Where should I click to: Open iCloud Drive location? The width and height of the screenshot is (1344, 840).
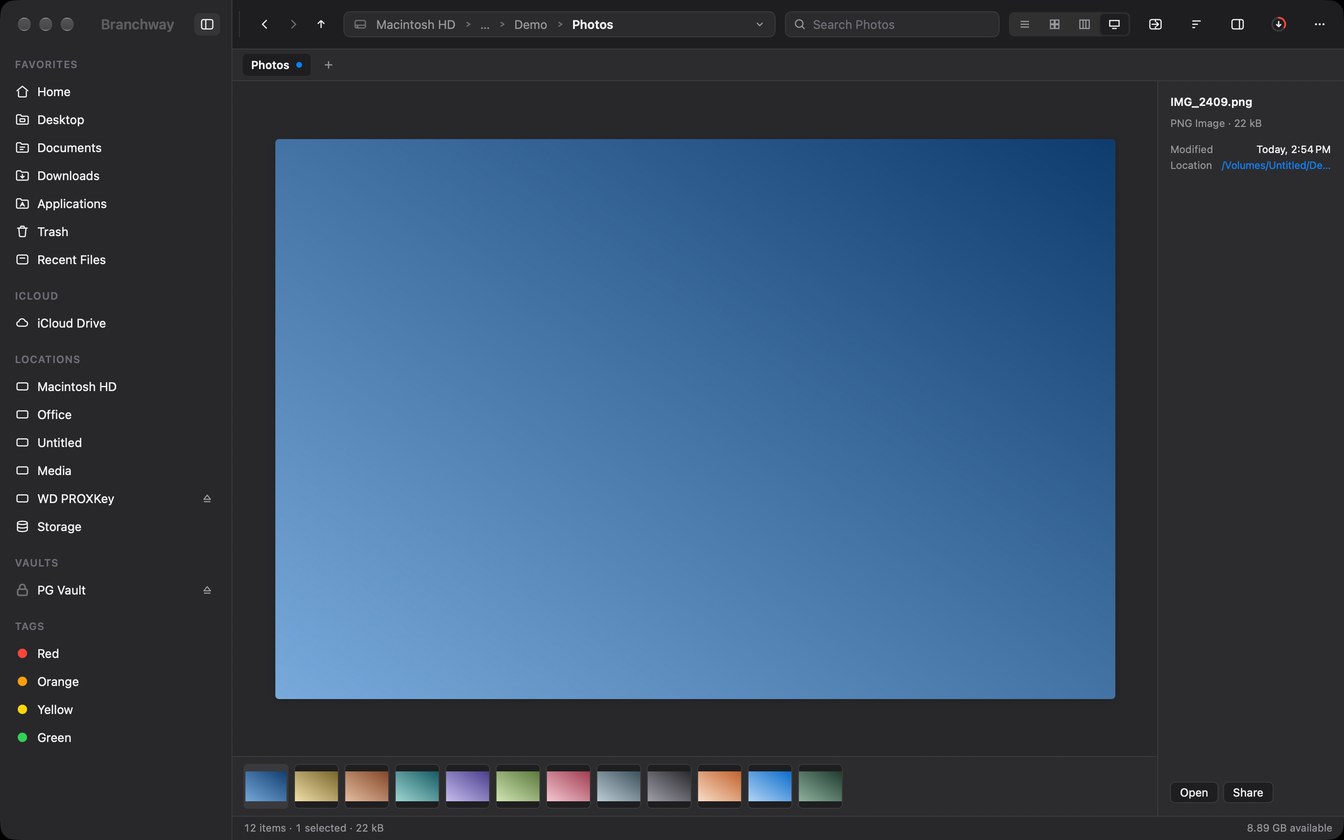(x=115, y=323)
